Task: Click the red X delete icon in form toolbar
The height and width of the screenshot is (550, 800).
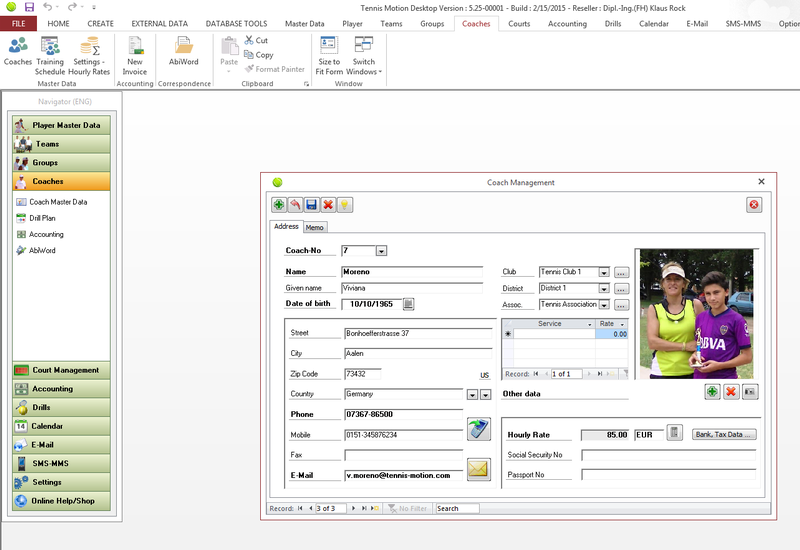Action: pos(328,204)
